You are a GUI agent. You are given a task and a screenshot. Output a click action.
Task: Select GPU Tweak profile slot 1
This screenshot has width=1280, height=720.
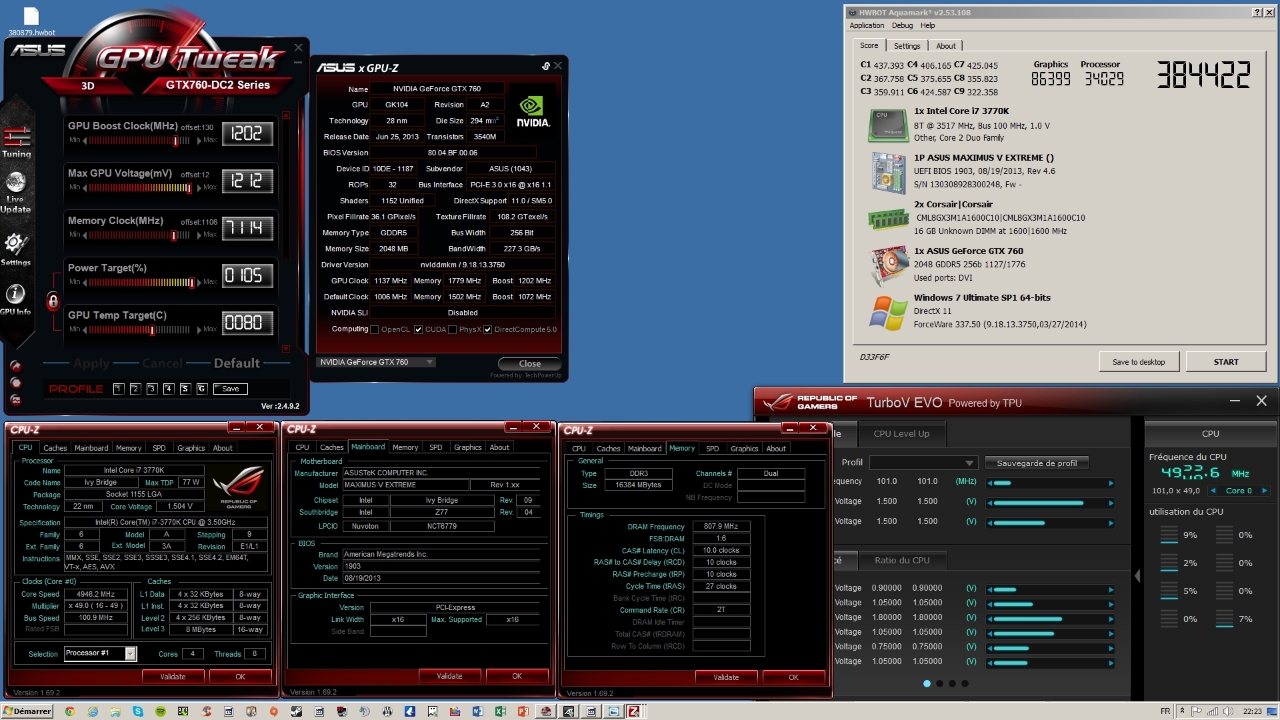tap(118, 388)
